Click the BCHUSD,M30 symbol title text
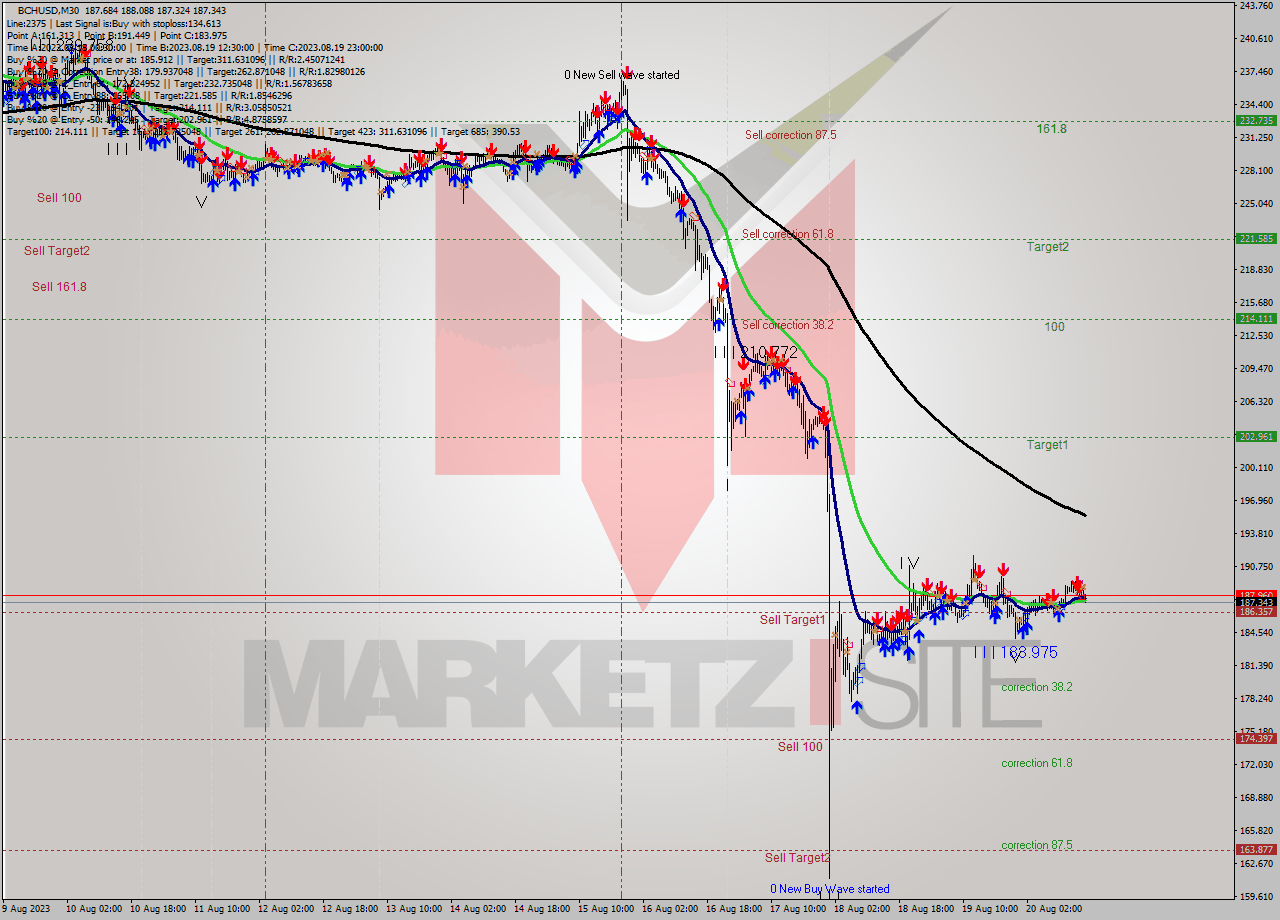1280x920 pixels. coord(46,10)
